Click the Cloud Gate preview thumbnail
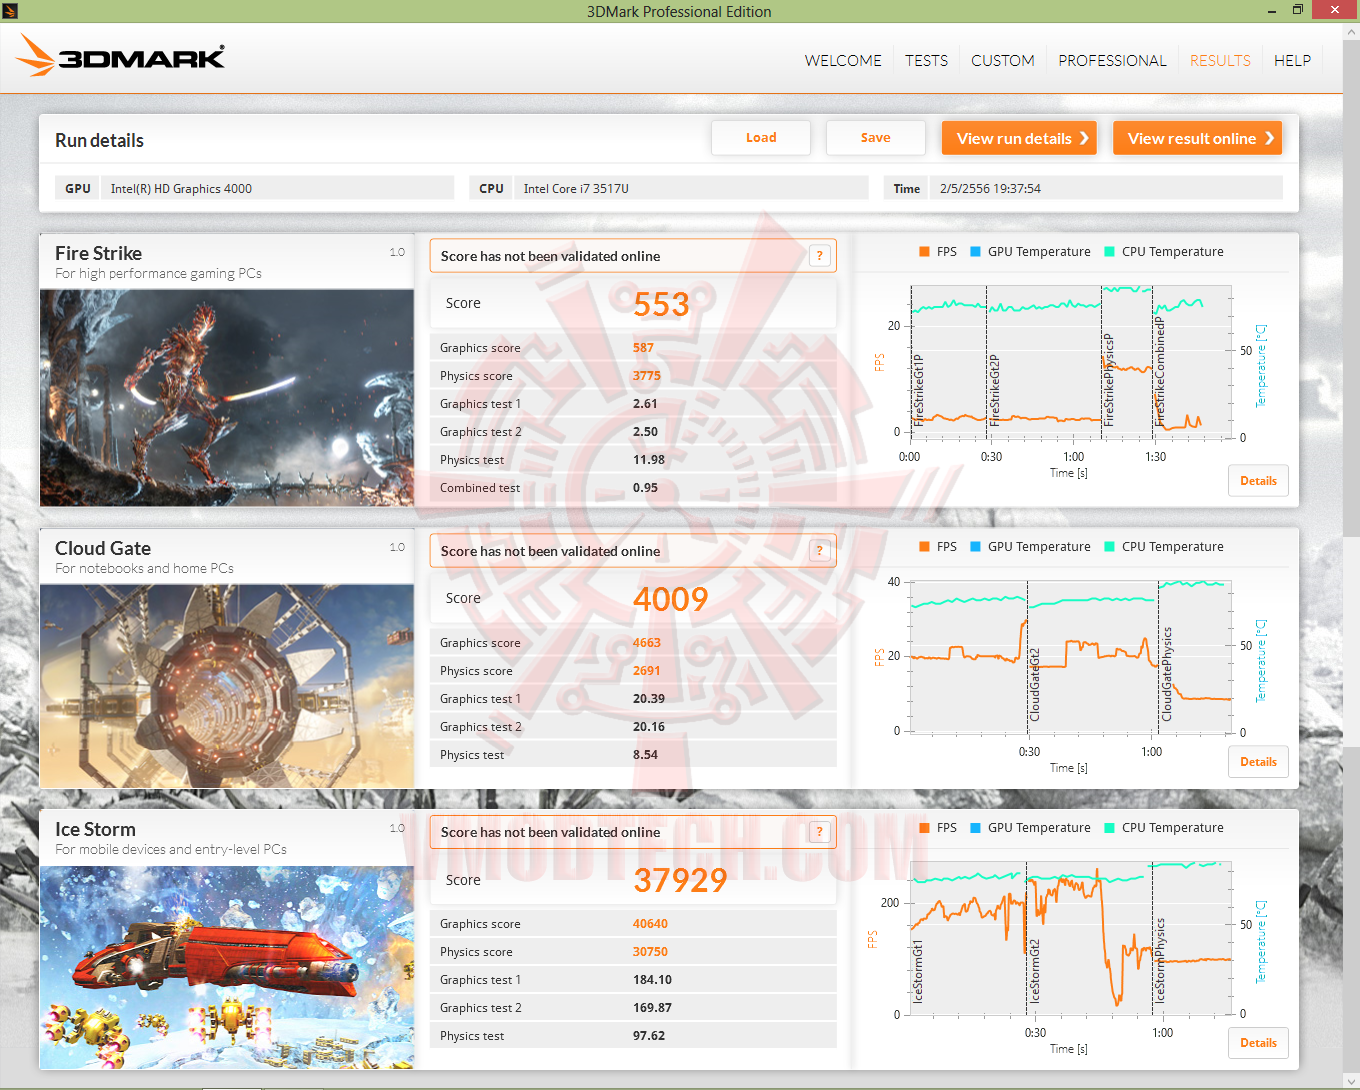 227,686
